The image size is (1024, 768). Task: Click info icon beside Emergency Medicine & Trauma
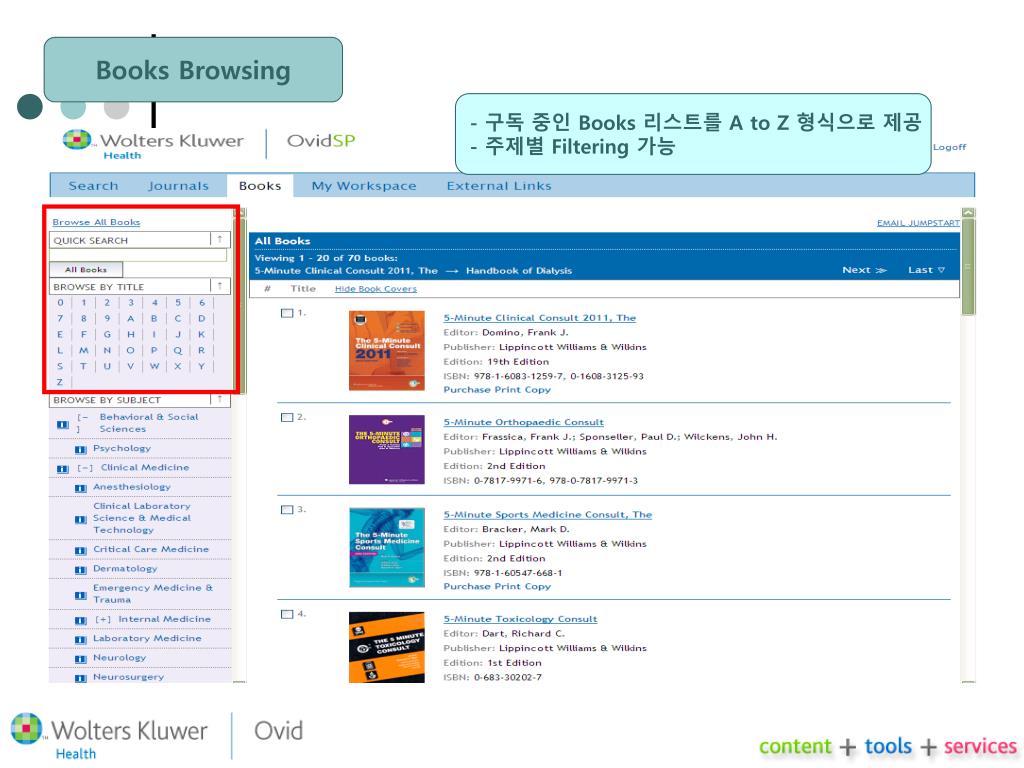click(80, 595)
